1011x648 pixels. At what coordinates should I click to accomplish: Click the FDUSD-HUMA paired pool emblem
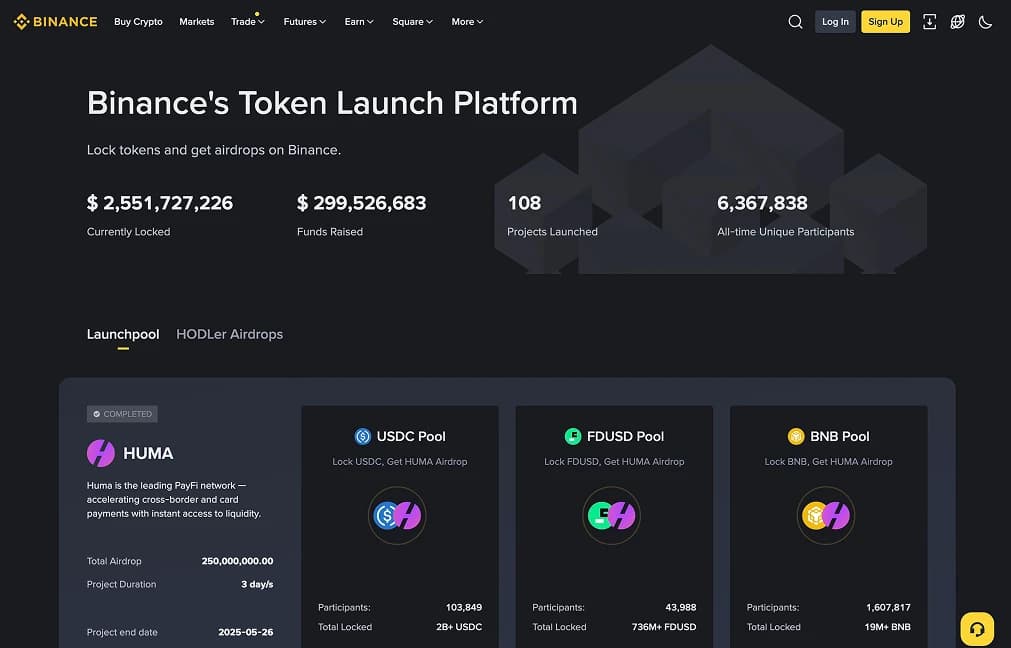(x=611, y=515)
